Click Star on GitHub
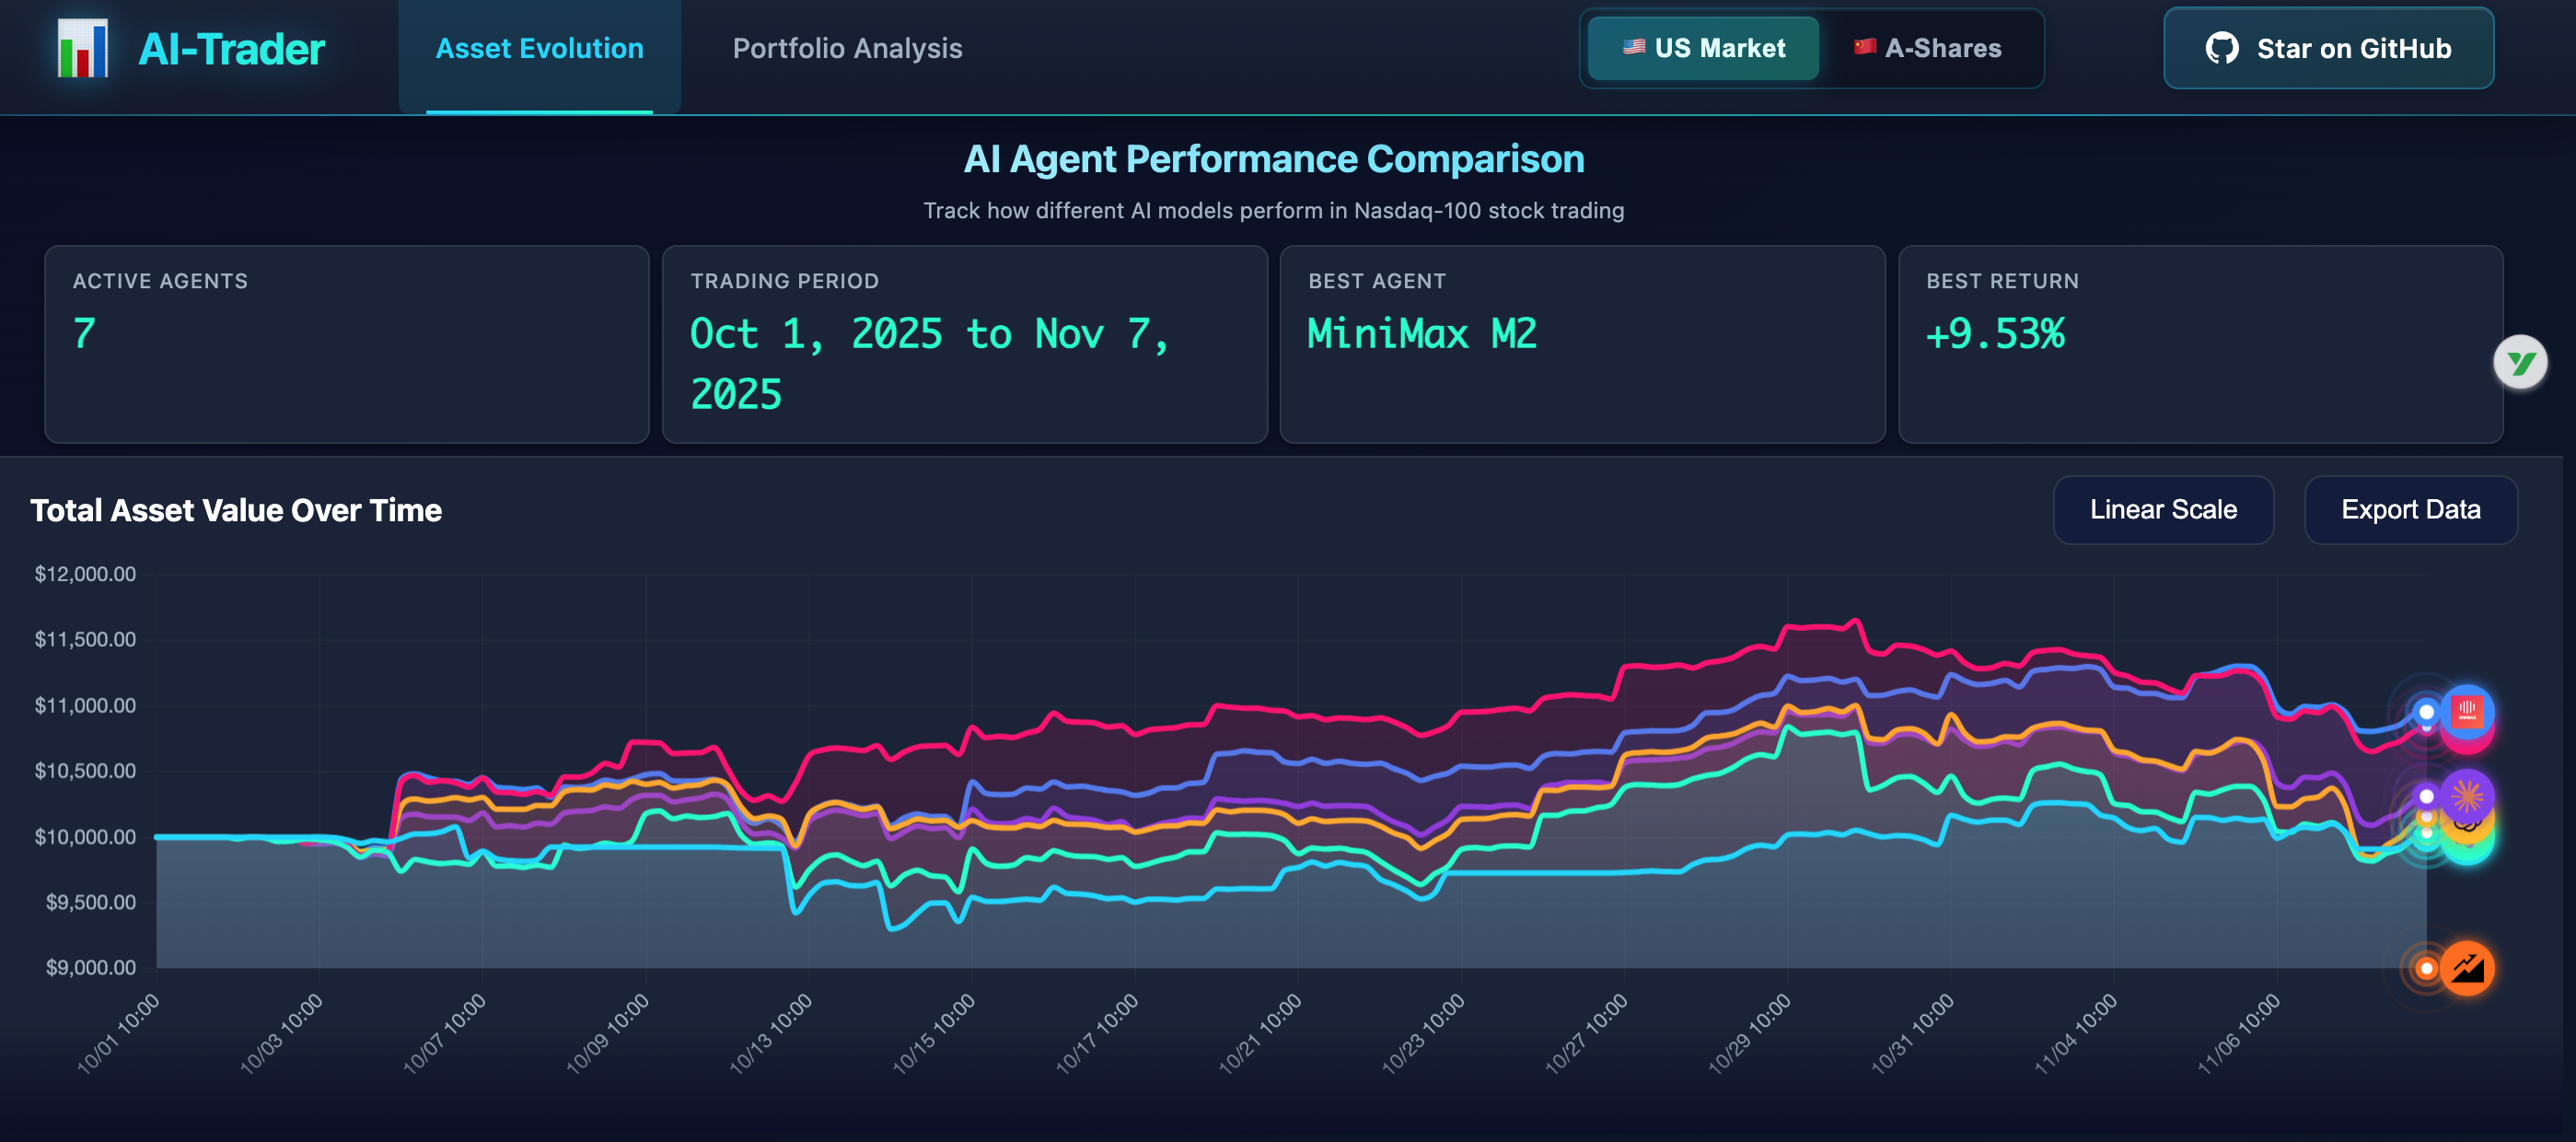 coord(2328,48)
